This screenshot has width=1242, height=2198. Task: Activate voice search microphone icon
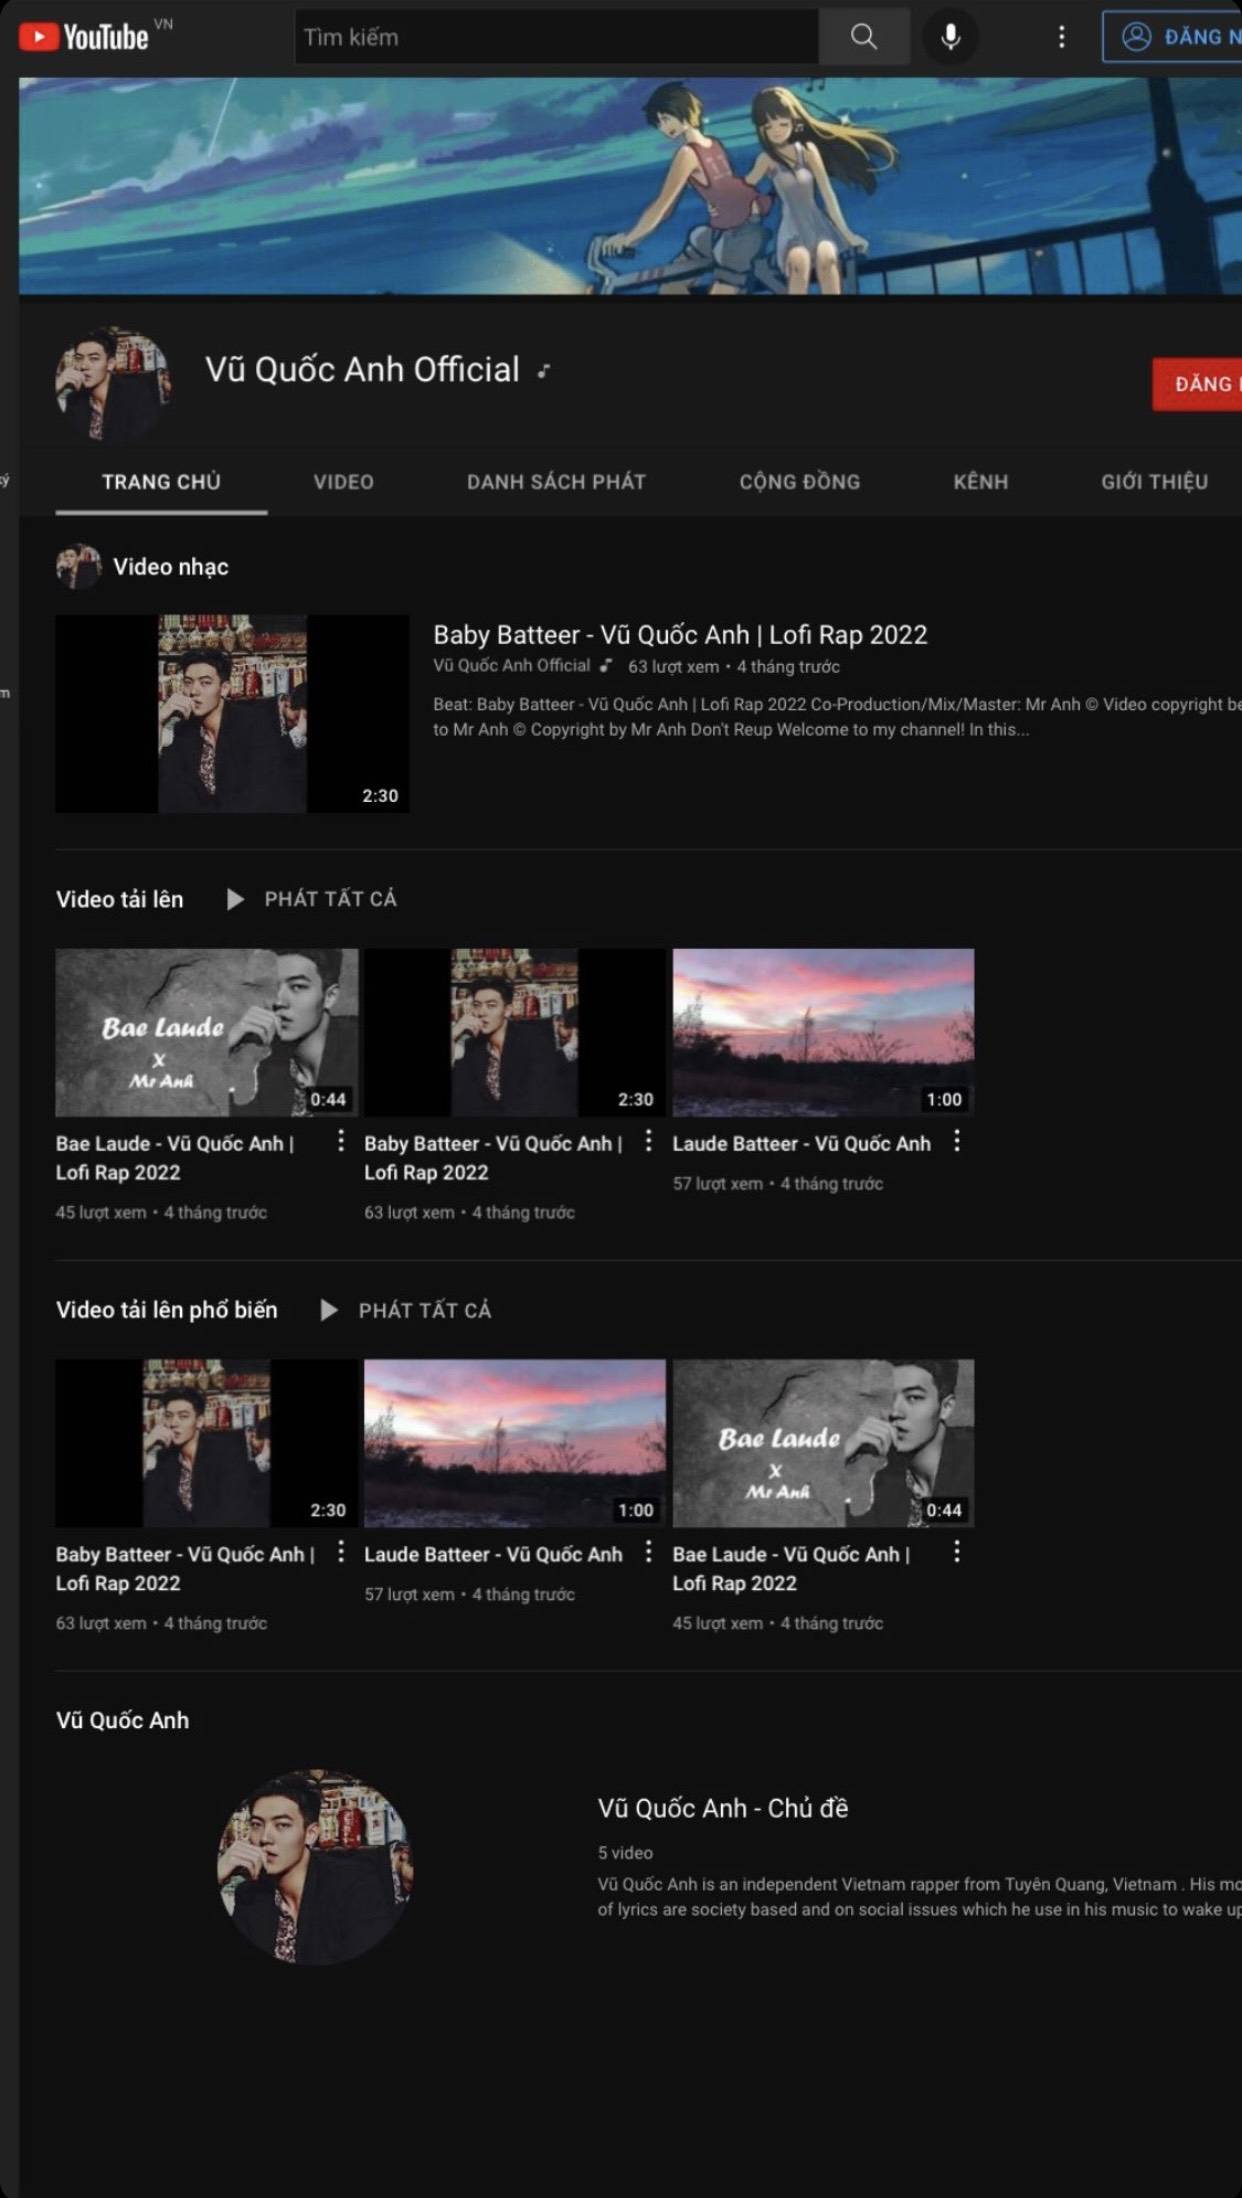950,37
